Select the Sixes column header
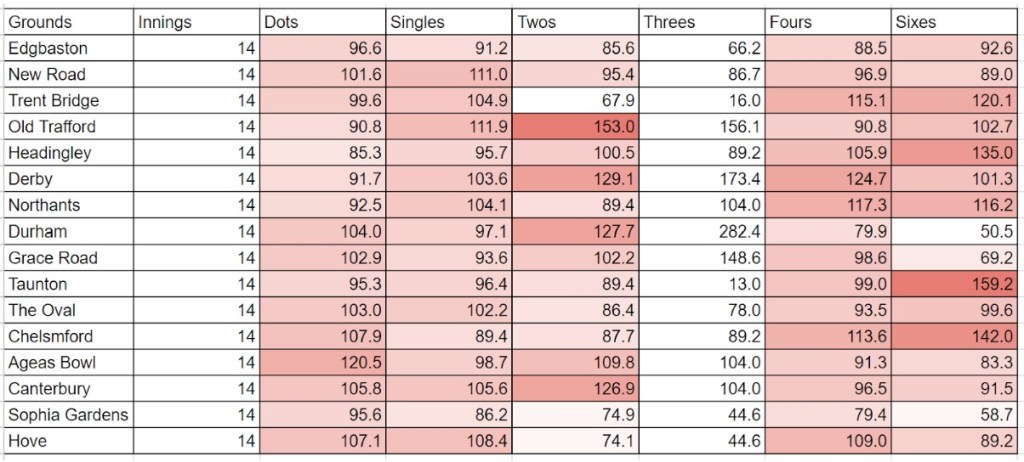 [955, 21]
